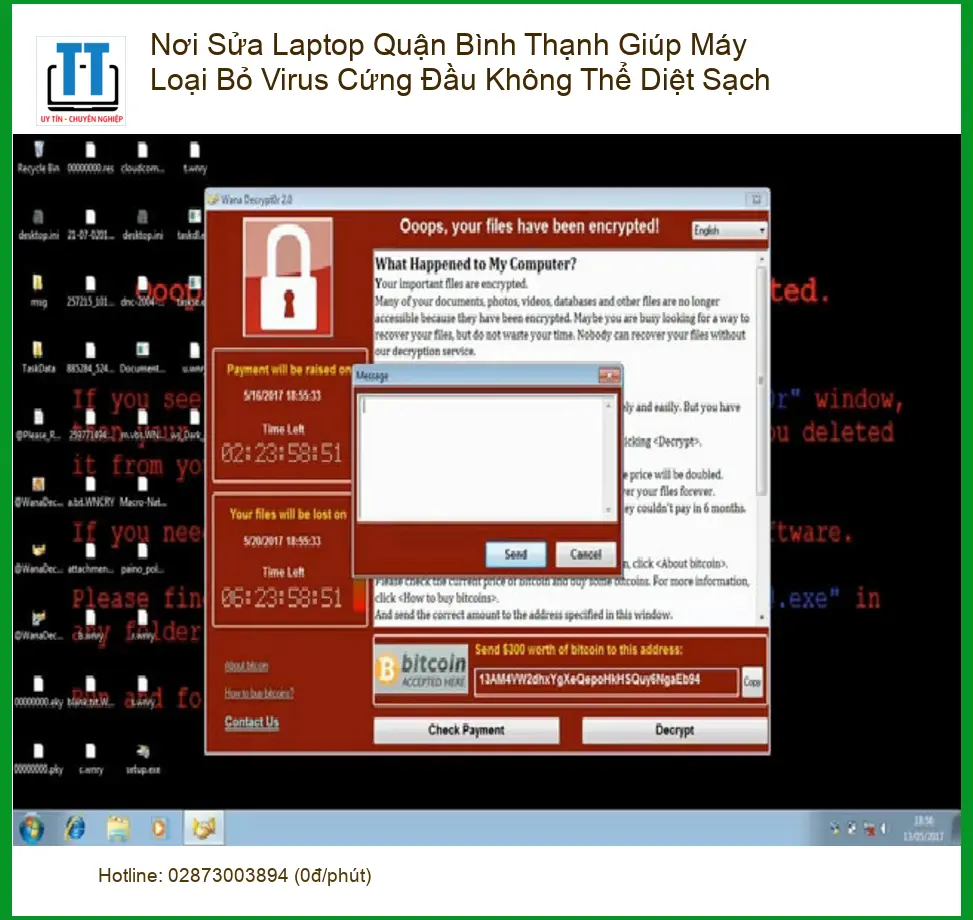Close the Wana Decrypt0r 2.0 window
973x920 pixels.
point(756,199)
